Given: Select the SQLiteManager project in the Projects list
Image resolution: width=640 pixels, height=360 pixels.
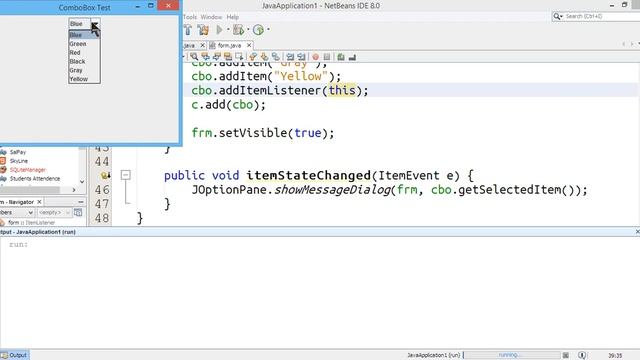Looking at the screenshot, I should coord(28,170).
